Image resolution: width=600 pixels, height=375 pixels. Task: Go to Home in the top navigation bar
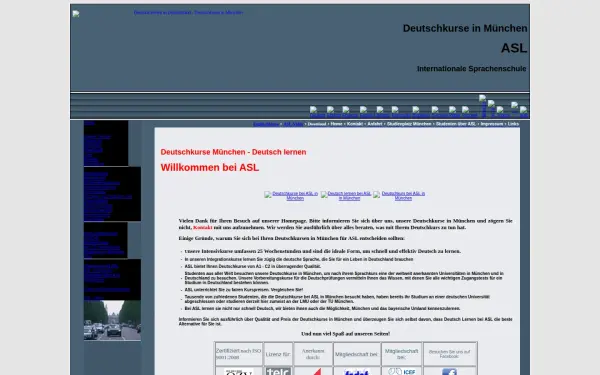click(336, 124)
